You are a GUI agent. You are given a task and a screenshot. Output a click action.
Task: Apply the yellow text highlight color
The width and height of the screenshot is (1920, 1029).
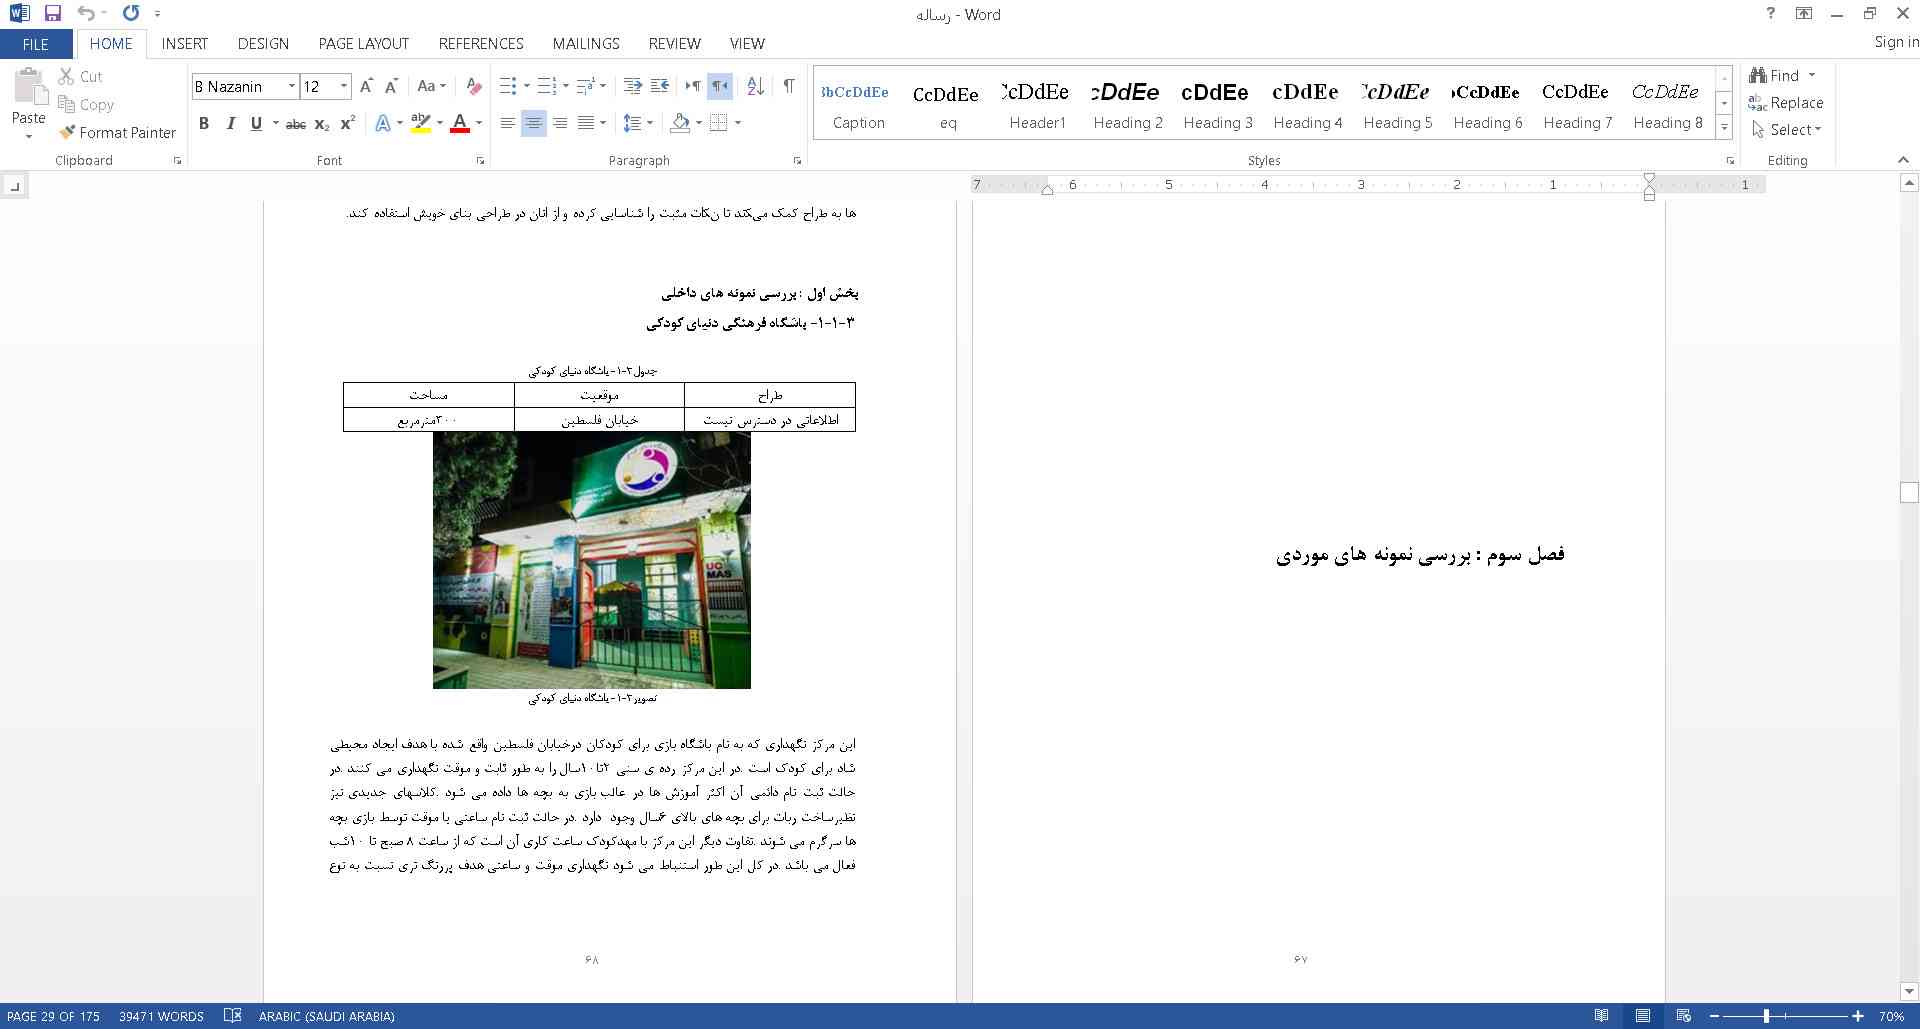click(421, 123)
